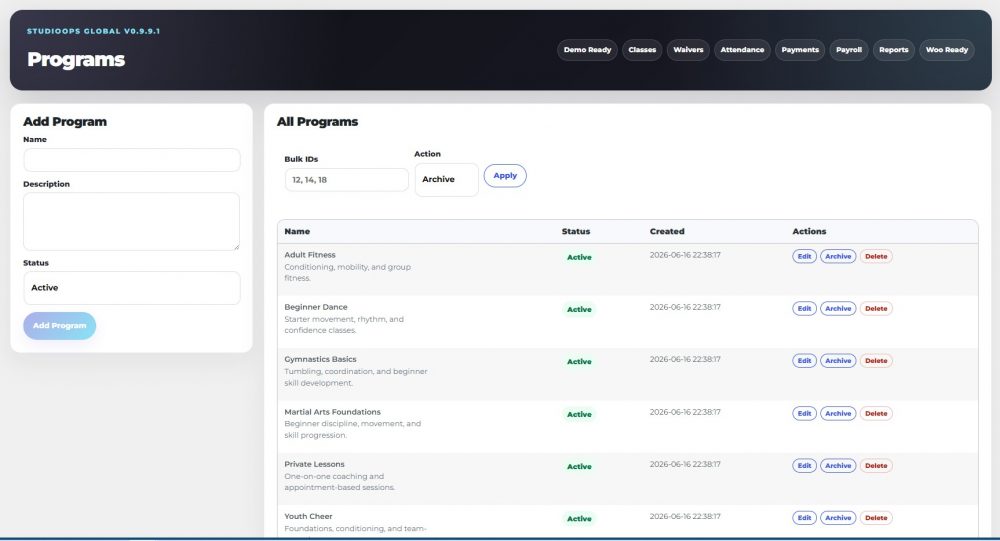This screenshot has width=1000, height=541.
Task: Edit the Gymnastics Basics program
Action: coord(804,361)
